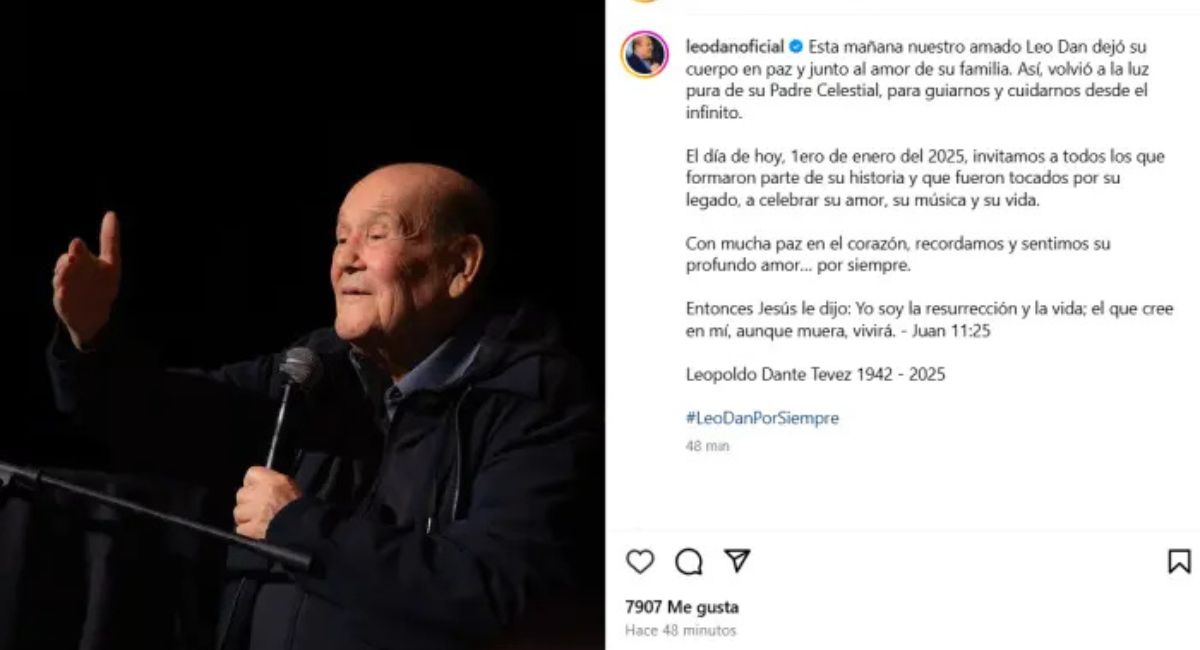Share the post with the paper plane icon

point(737,561)
